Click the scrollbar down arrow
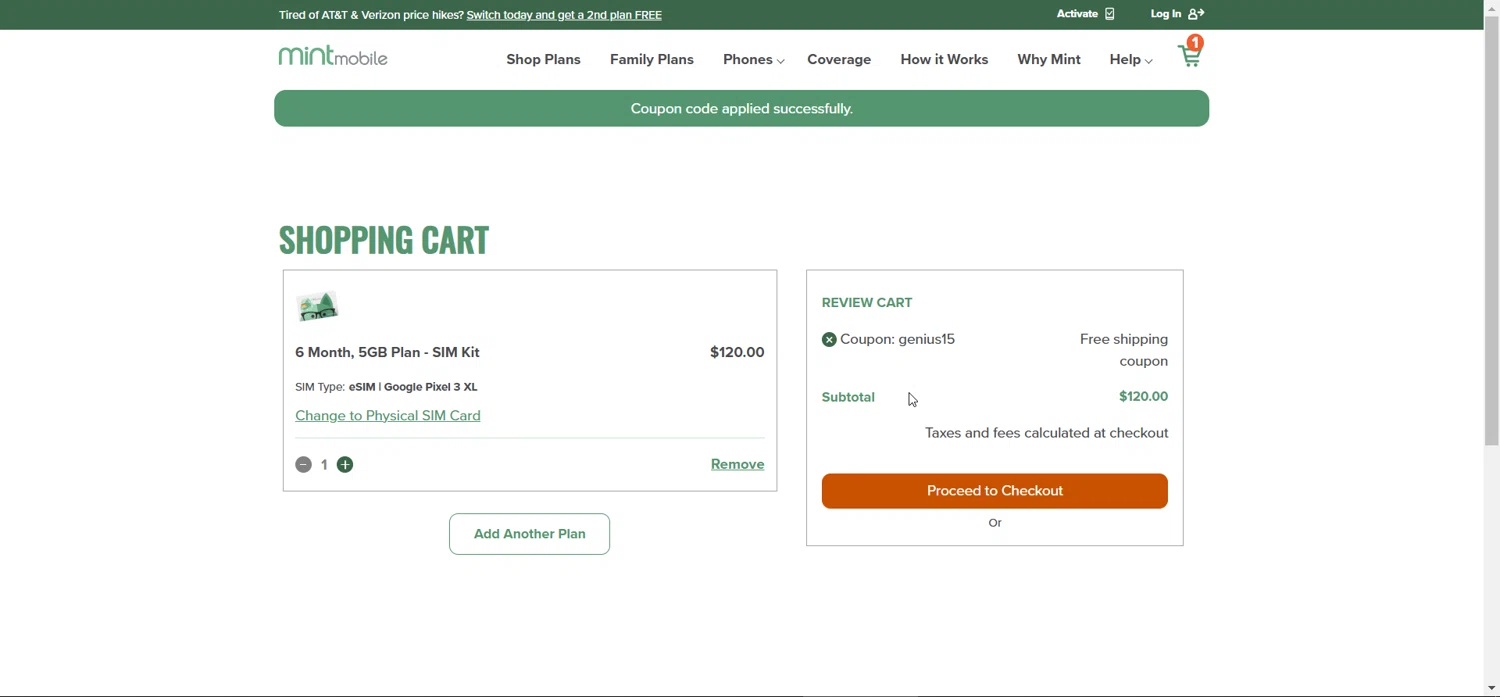 tap(1492, 689)
